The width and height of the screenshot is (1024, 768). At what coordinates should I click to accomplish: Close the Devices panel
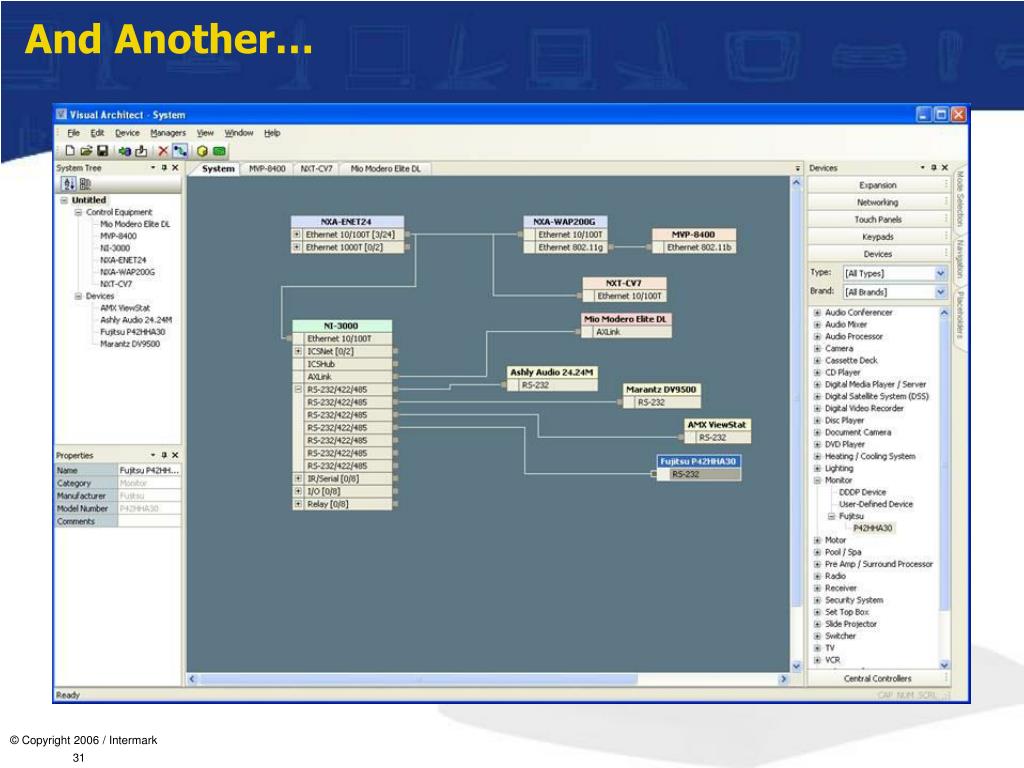click(944, 168)
